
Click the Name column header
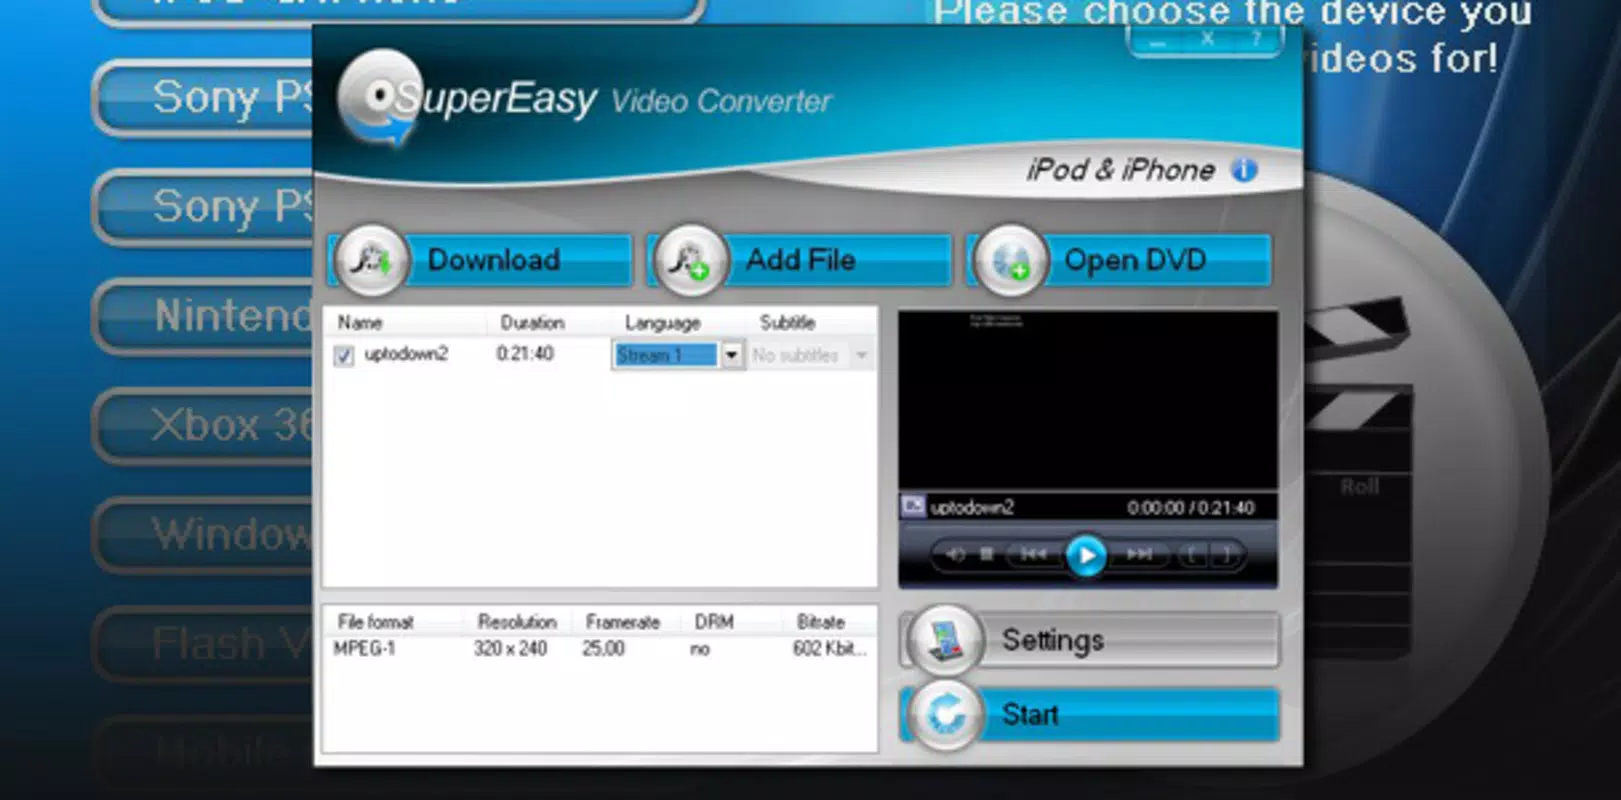tap(360, 322)
